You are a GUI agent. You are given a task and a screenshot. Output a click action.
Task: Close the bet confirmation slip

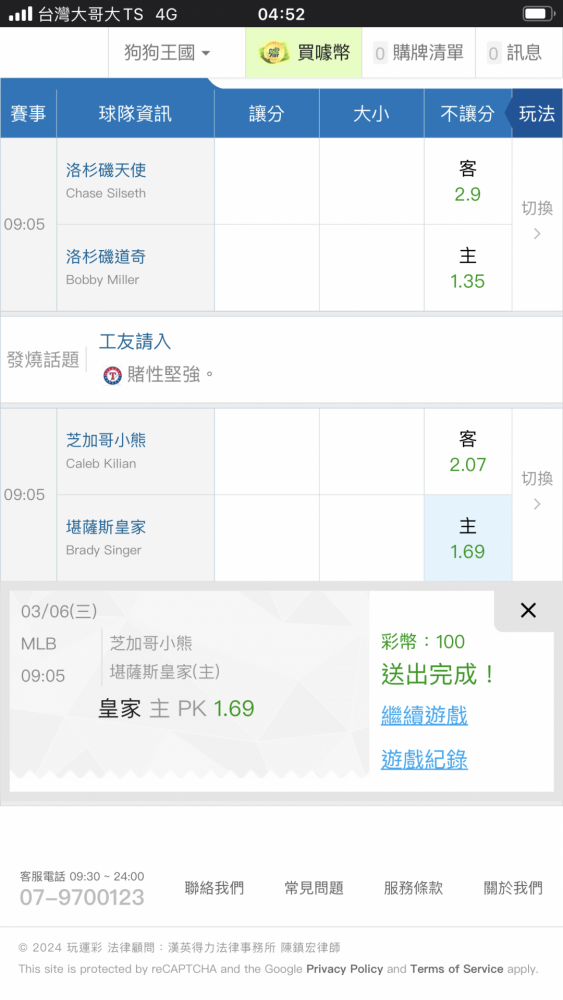point(528,610)
